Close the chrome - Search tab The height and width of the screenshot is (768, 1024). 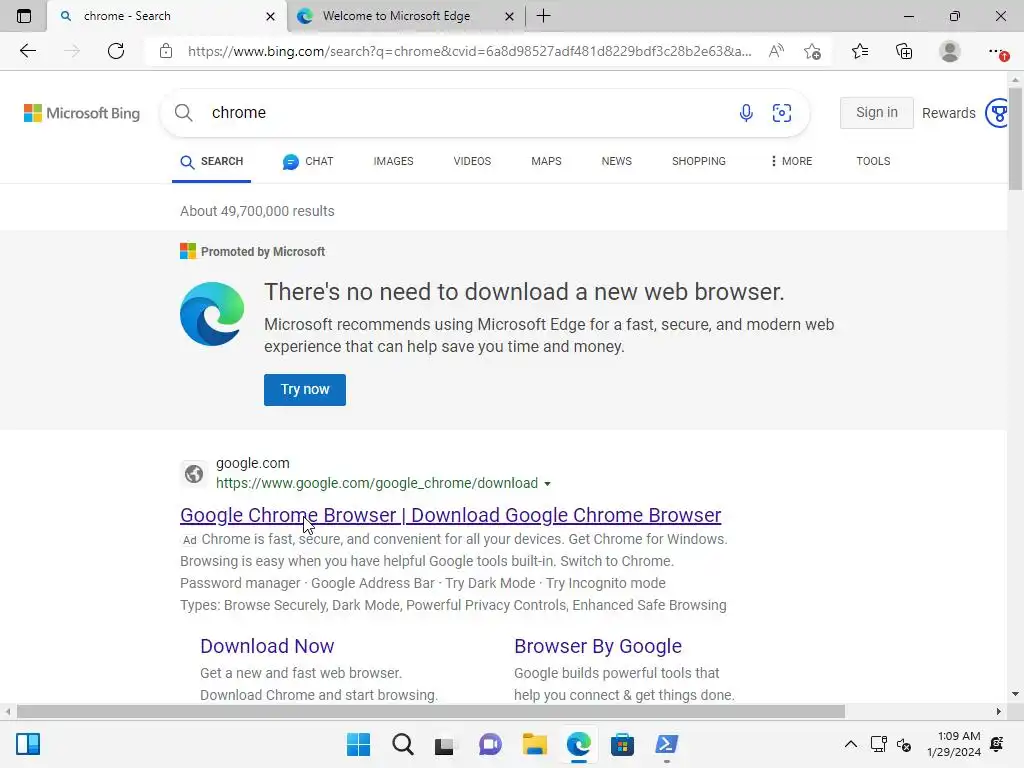tap(270, 16)
